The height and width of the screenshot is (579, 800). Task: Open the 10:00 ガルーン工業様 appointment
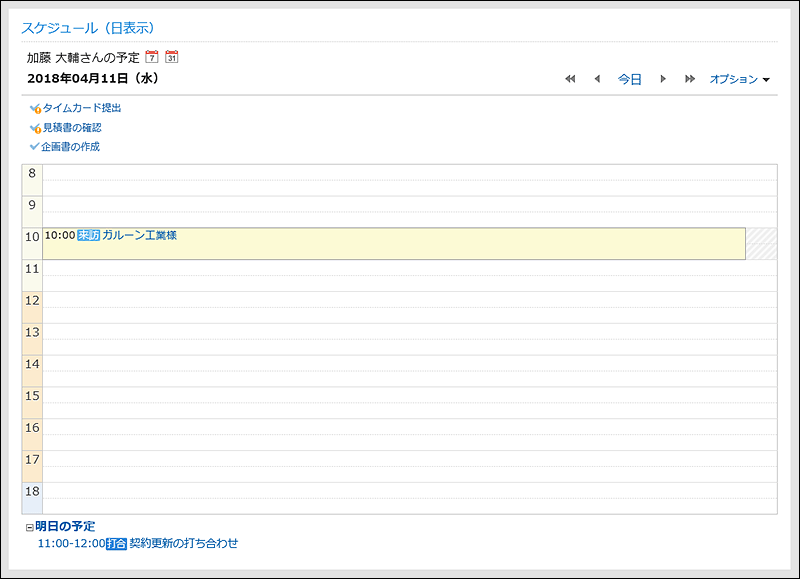point(139,235)
